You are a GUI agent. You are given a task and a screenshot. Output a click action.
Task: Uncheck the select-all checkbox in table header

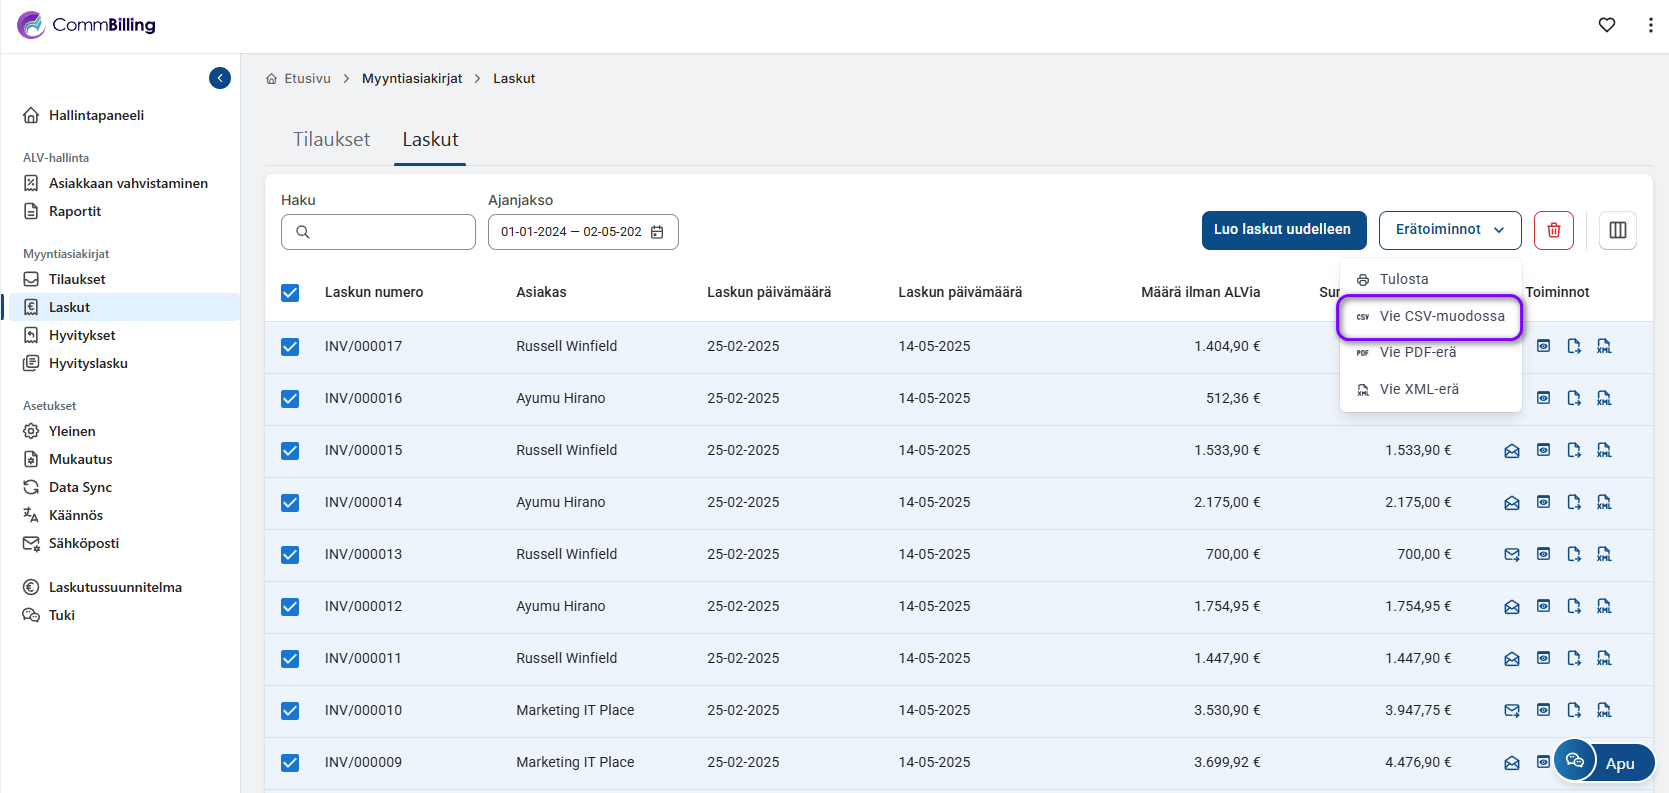click(290, 293)
